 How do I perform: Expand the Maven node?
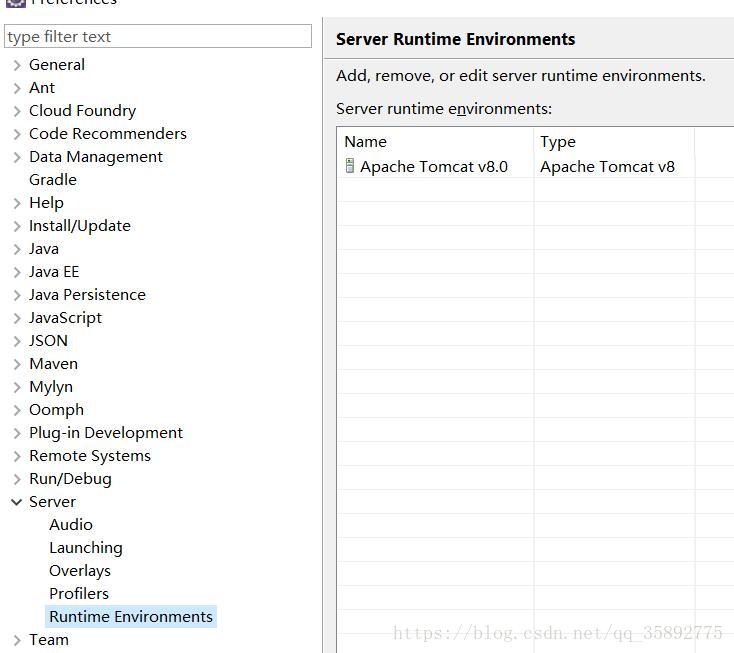[17, 364]
